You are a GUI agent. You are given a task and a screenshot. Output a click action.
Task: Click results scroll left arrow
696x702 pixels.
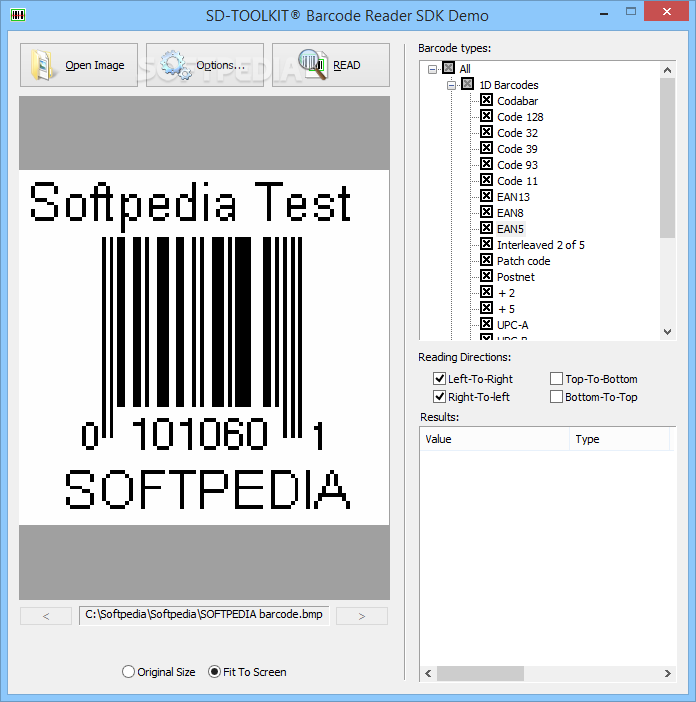pos(428,673)
